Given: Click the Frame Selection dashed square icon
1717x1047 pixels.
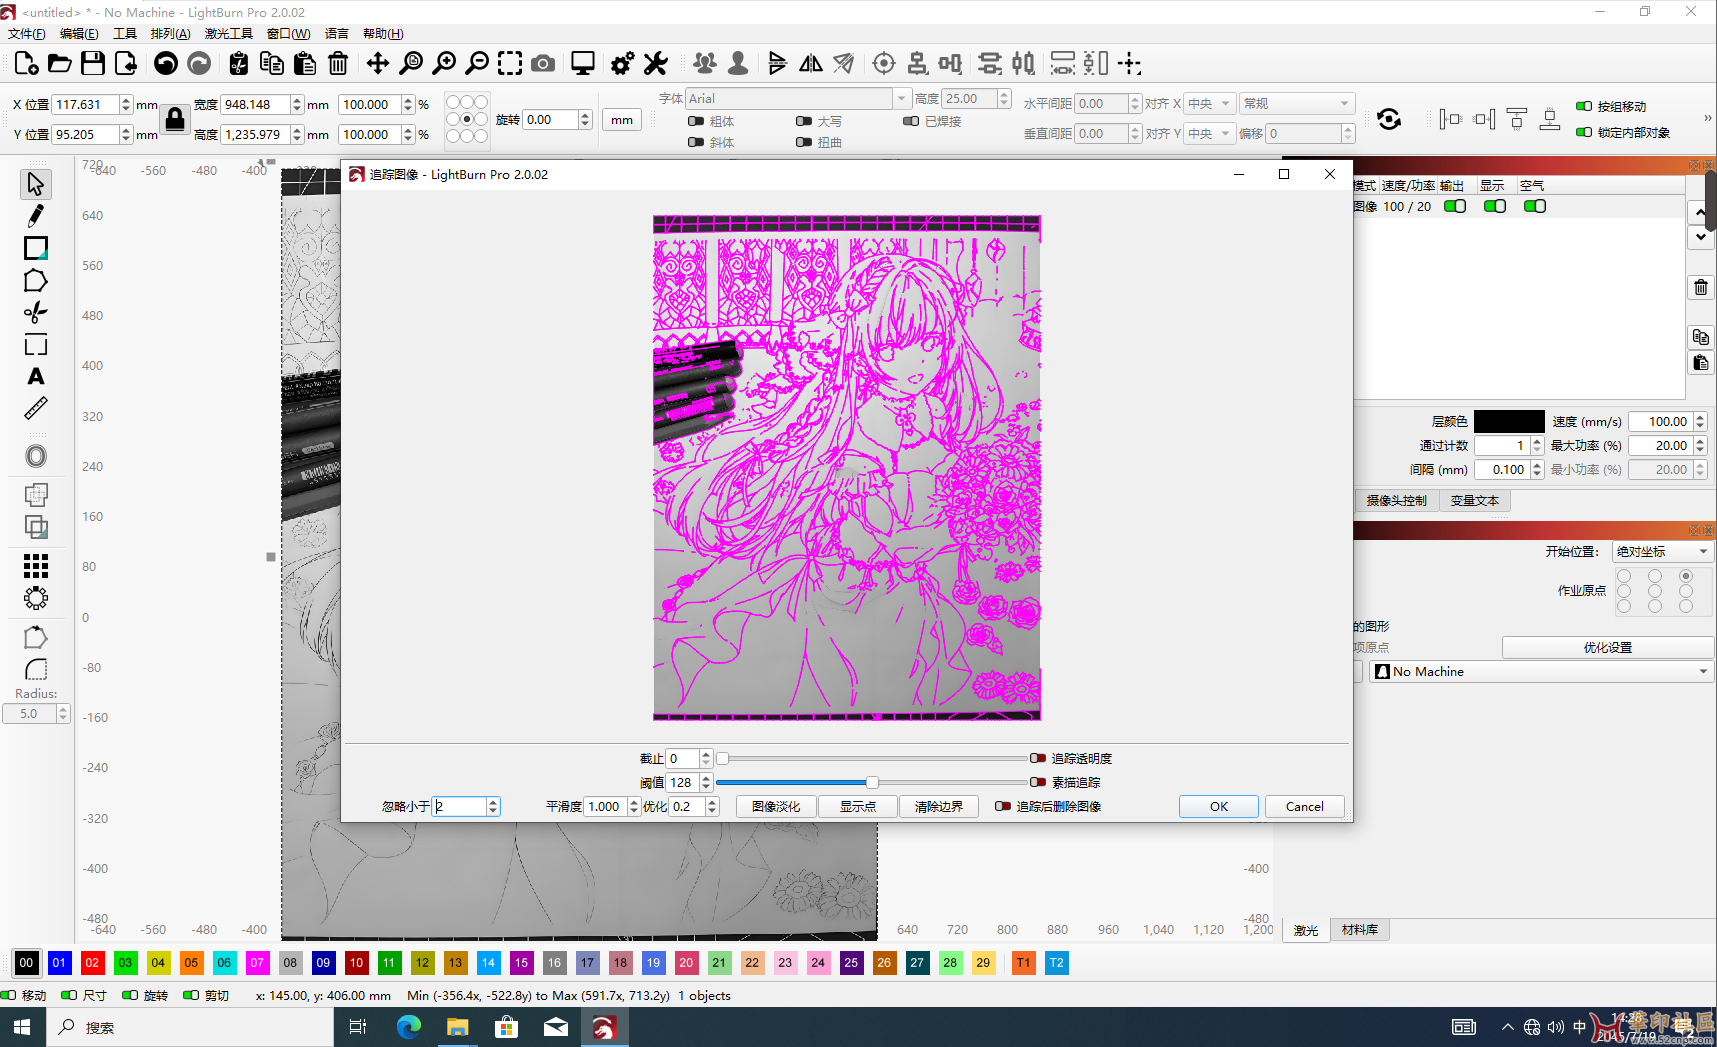Looking at the screenshot, I should 510,64.
